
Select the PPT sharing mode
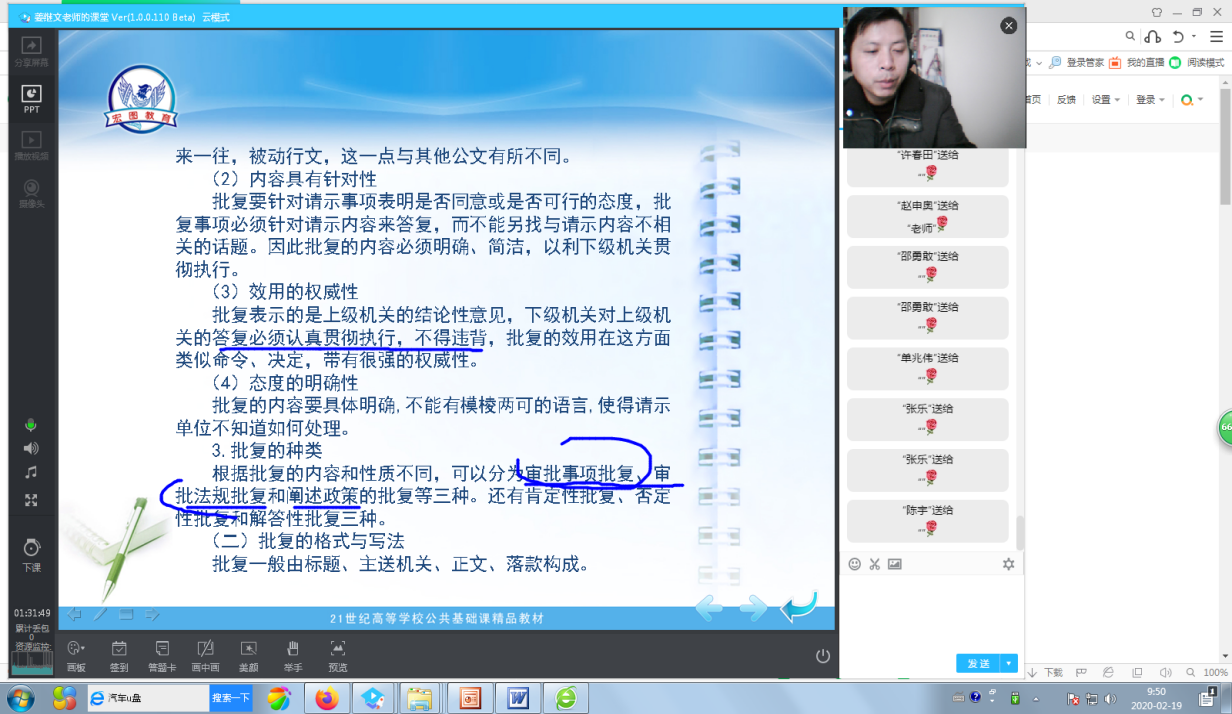coord(32,98)
